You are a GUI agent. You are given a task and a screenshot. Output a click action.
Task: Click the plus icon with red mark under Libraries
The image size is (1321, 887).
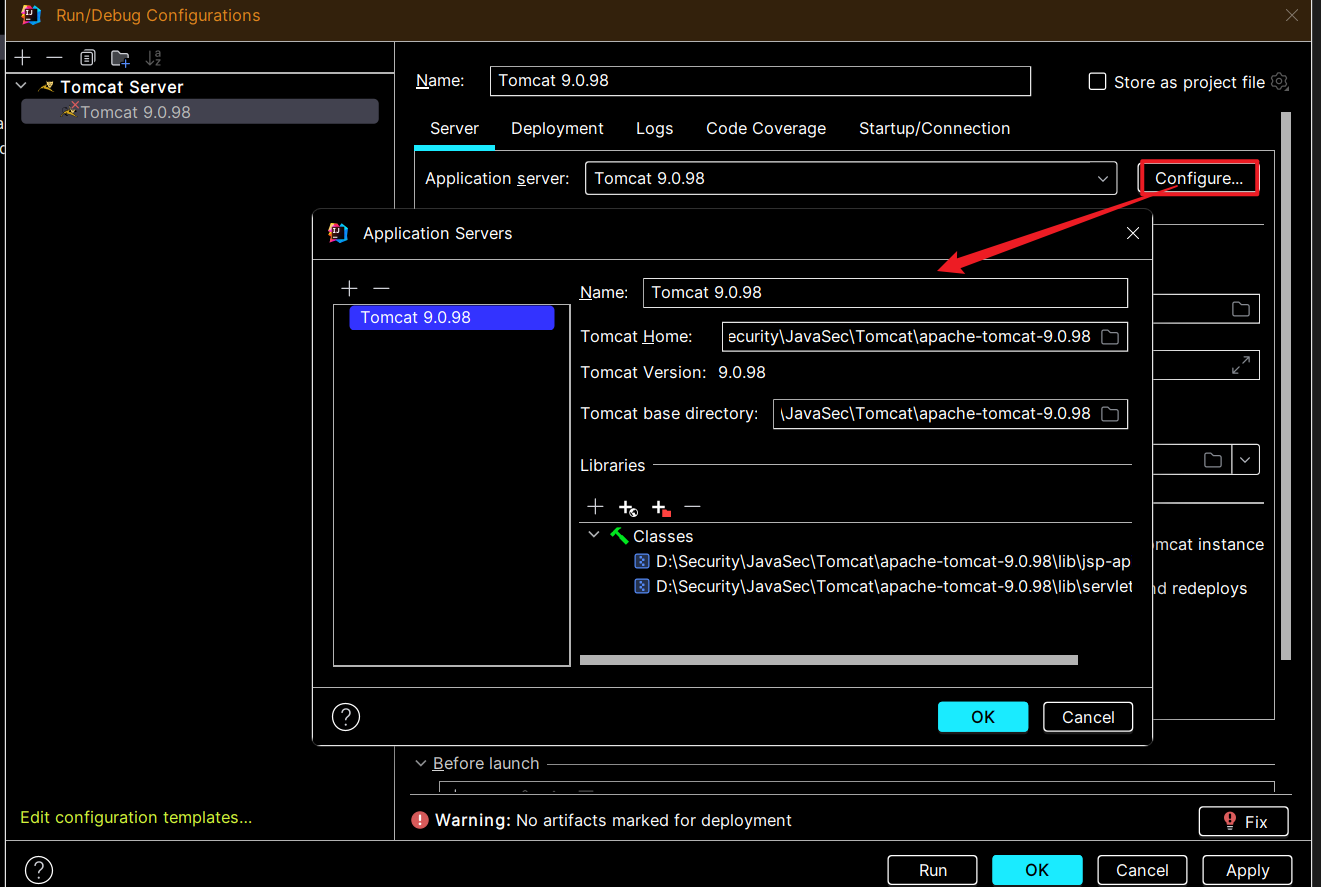pos(660,508)
